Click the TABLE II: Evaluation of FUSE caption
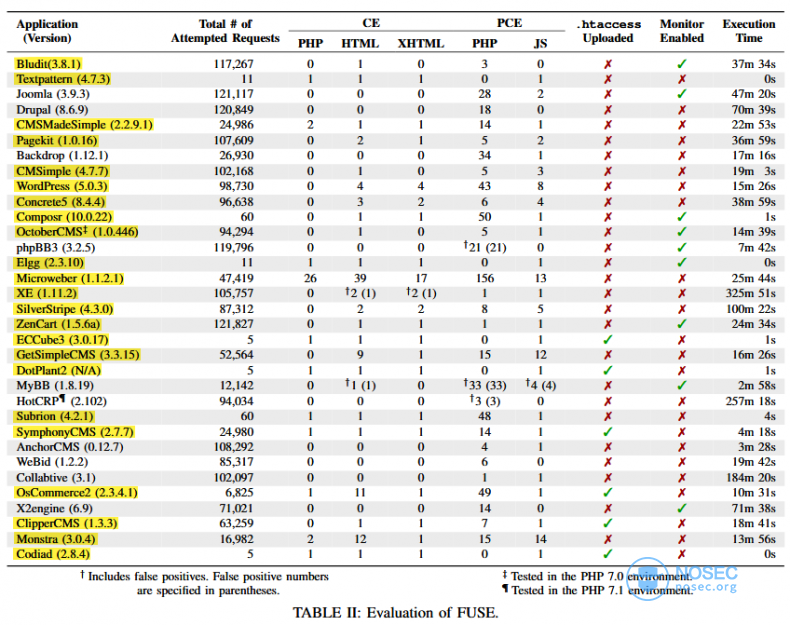Image resolution: width=790 pixels, height=625 pixels. coord(396,613)
